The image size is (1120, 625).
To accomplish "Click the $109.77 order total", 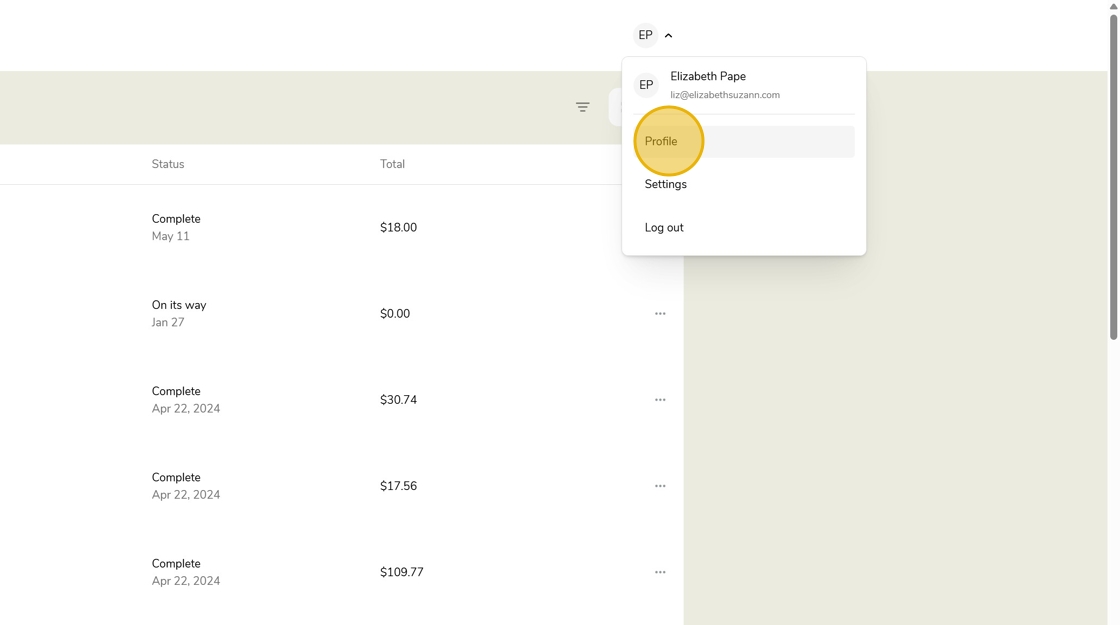I will (x=401, y=572).
